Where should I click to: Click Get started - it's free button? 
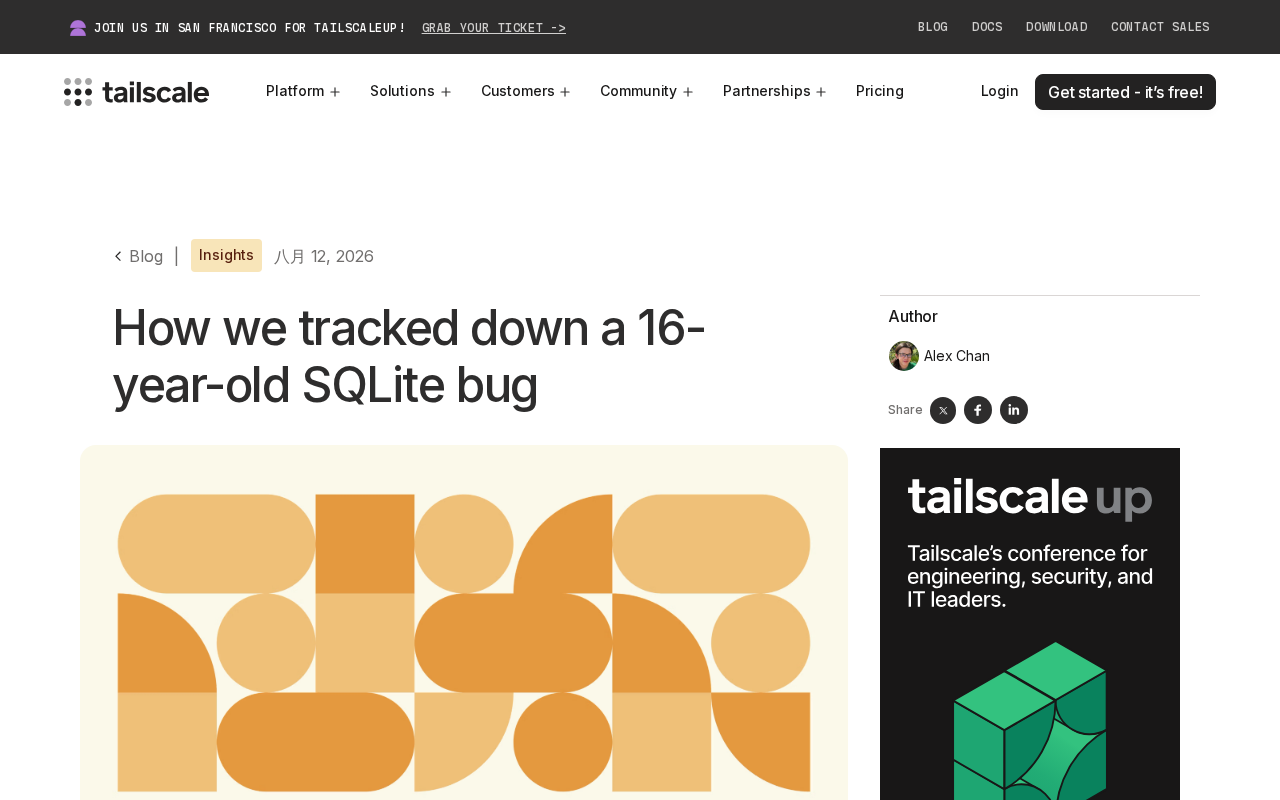(x=1125, y=92)
